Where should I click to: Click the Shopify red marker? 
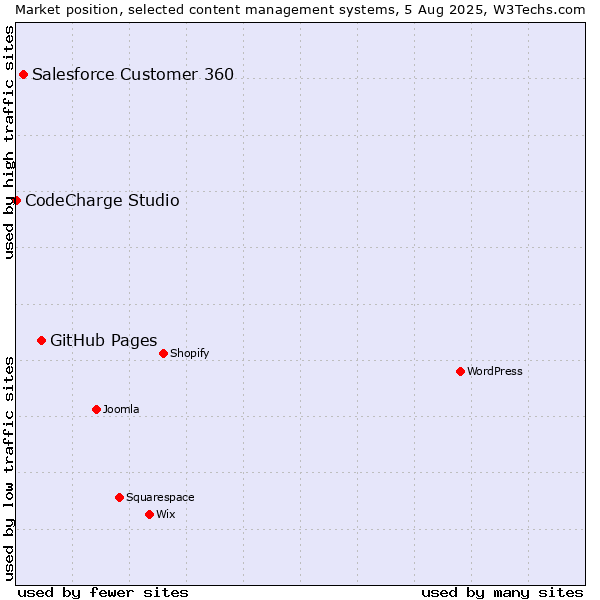pyautogui.click(x=163, y=354)
